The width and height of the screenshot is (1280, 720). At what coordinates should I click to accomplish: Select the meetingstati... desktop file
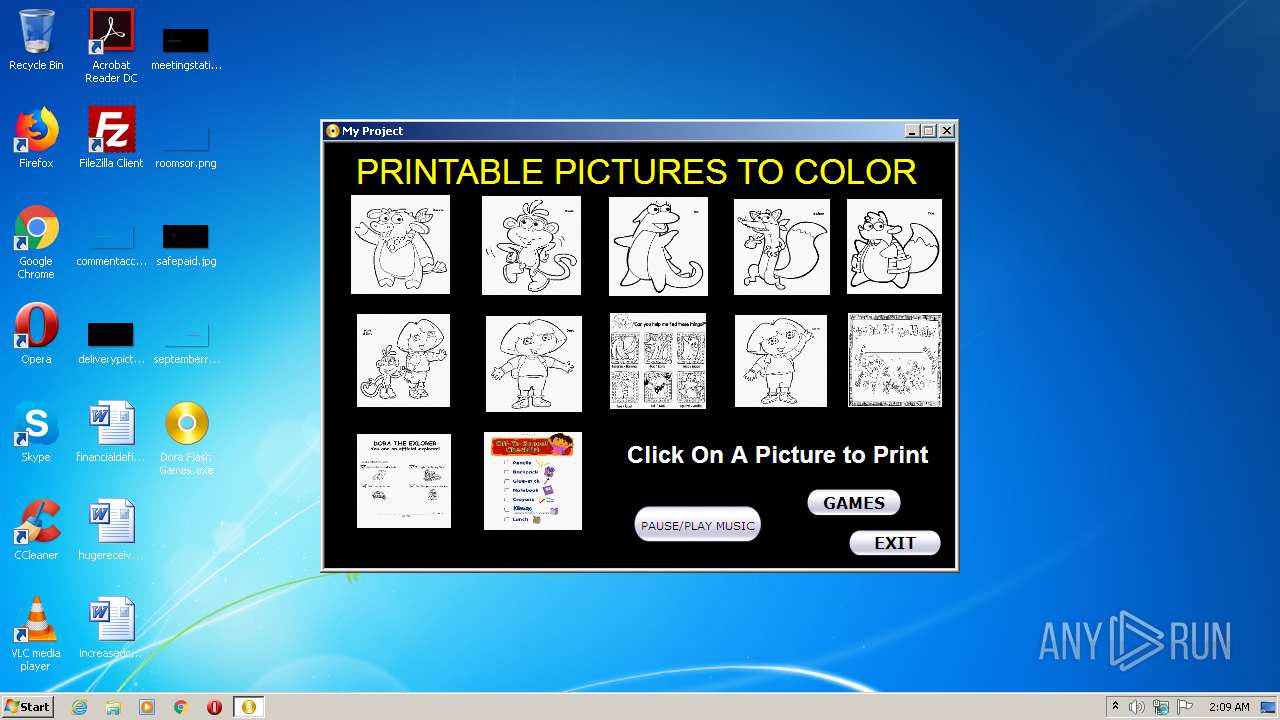click(186, 48)
